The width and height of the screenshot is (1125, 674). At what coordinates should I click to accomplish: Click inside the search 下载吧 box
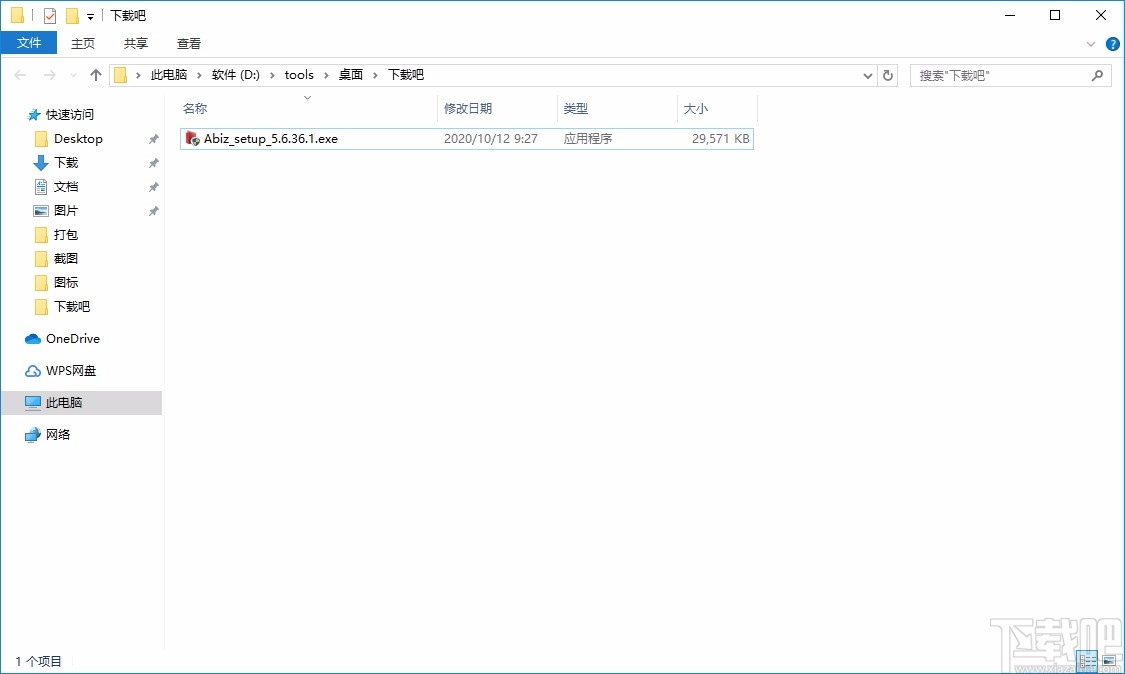[x=1000, y=74]
